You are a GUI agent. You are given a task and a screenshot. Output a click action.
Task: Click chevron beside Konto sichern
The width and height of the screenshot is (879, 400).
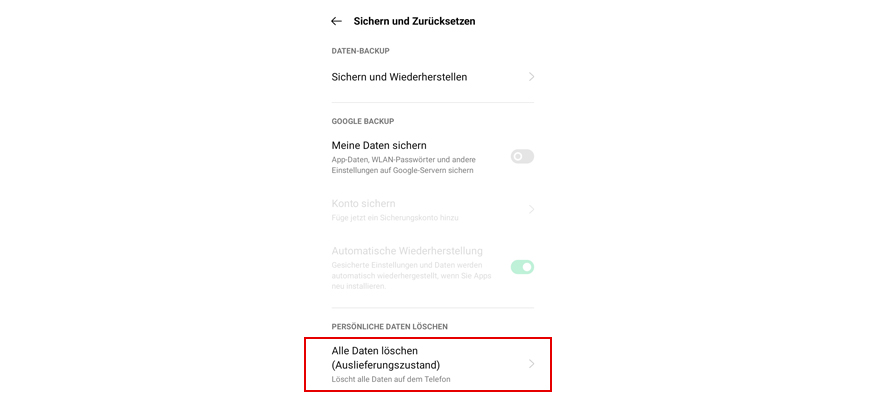[x=531, y=210]
